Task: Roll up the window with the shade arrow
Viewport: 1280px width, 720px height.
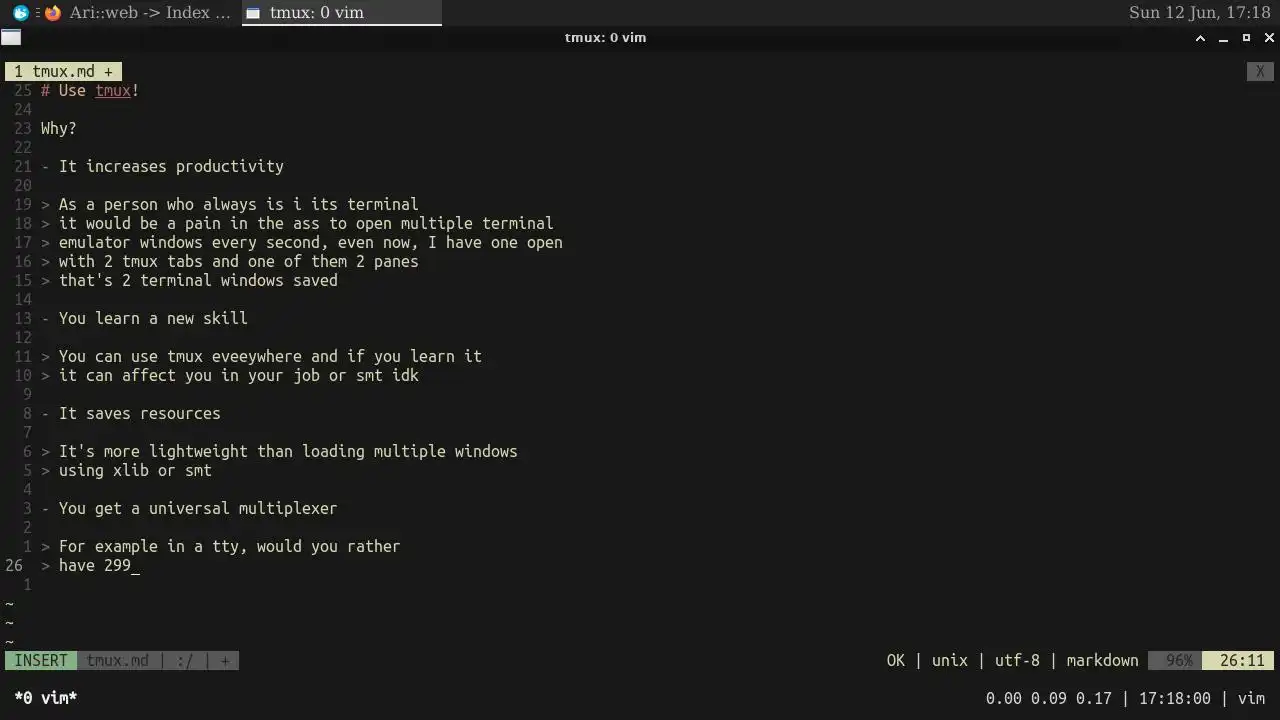Action: coord(1200,38)
